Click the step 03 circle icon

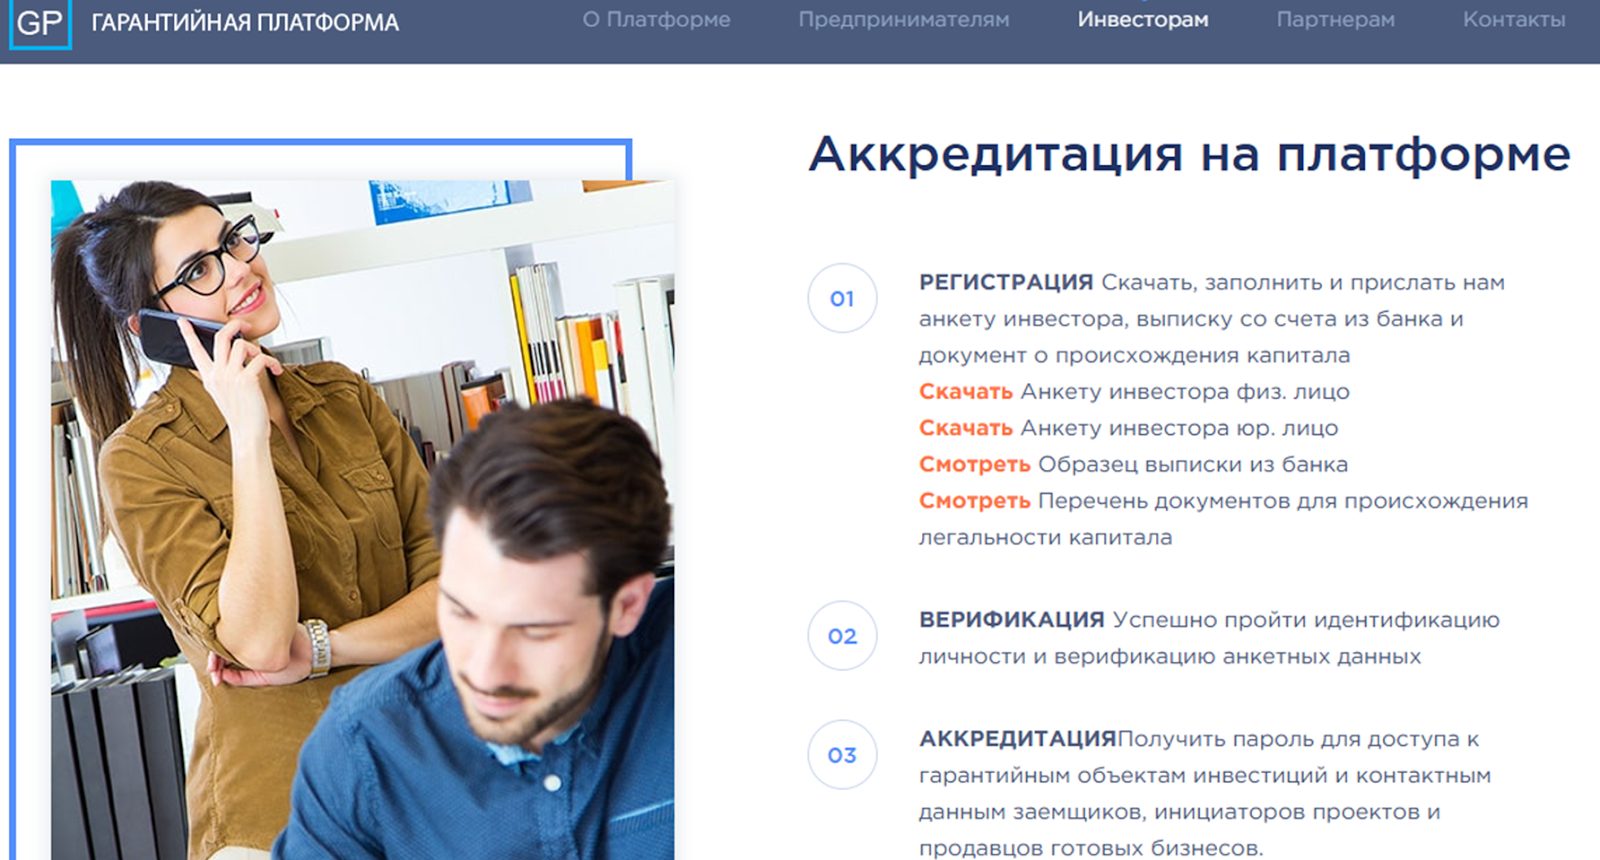tap(842, 755)
